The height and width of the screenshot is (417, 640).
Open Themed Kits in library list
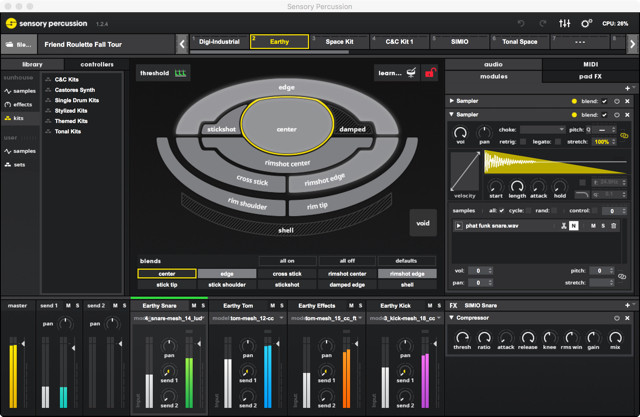71,121
